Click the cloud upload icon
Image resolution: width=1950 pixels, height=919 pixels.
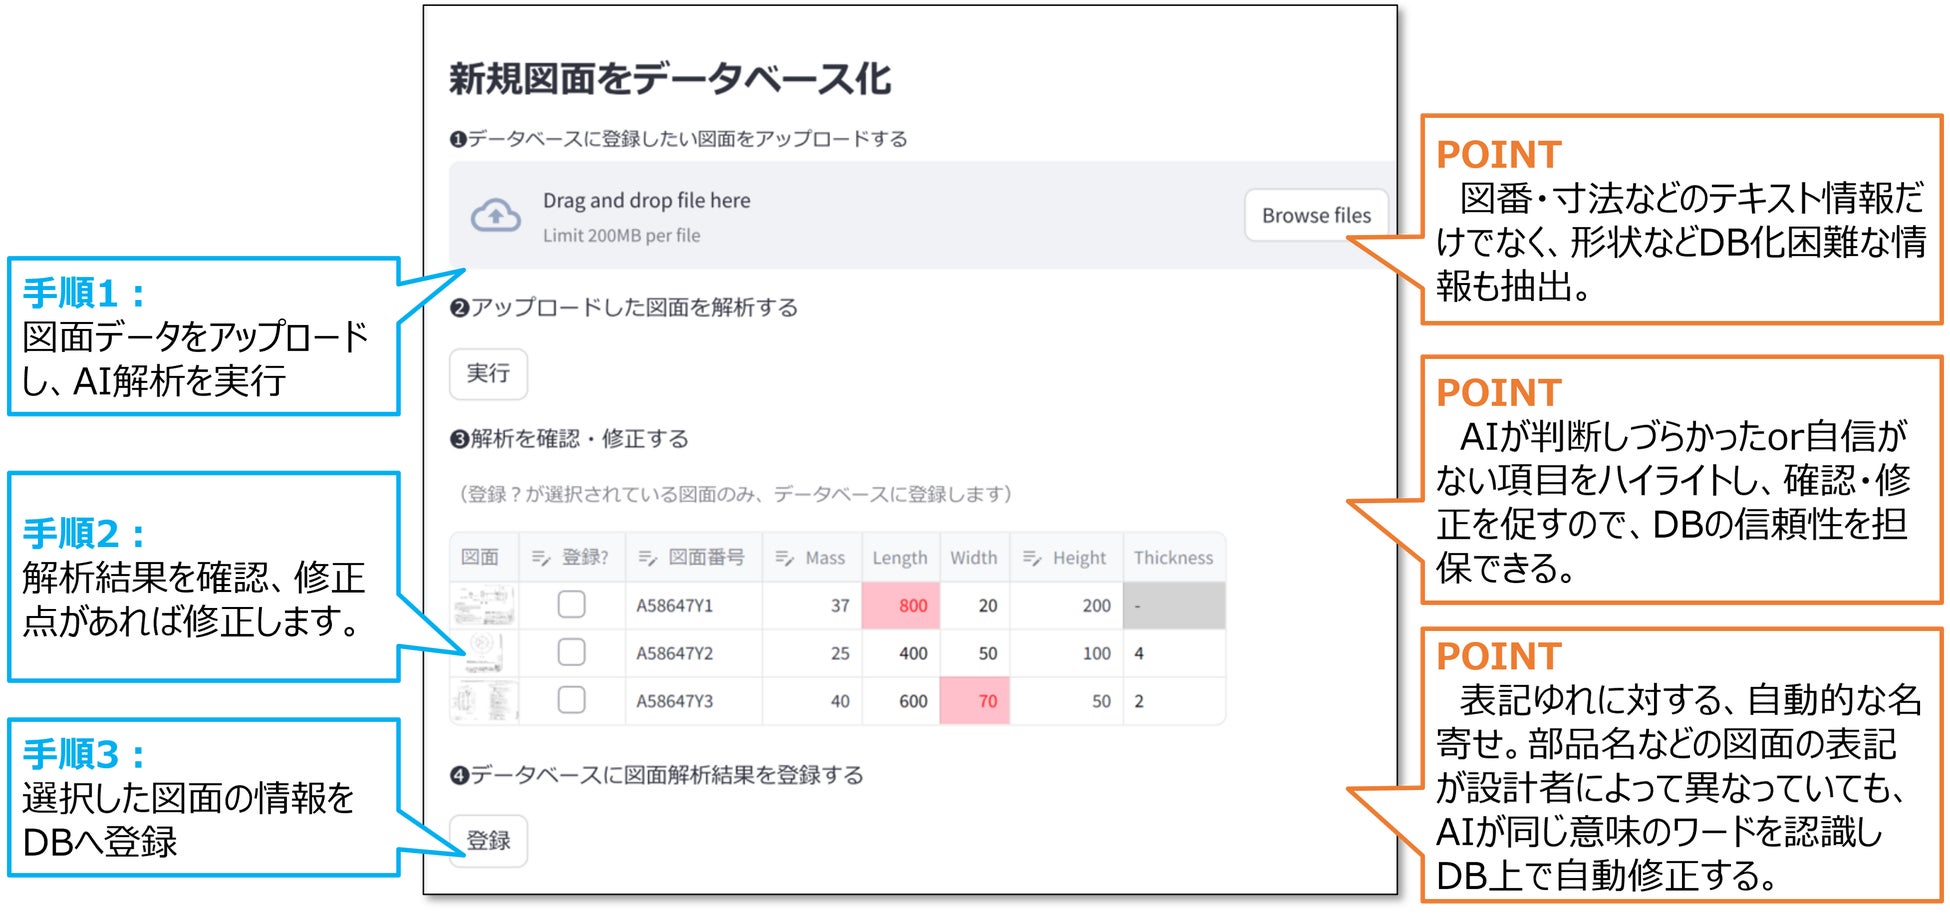coord(496,216)
